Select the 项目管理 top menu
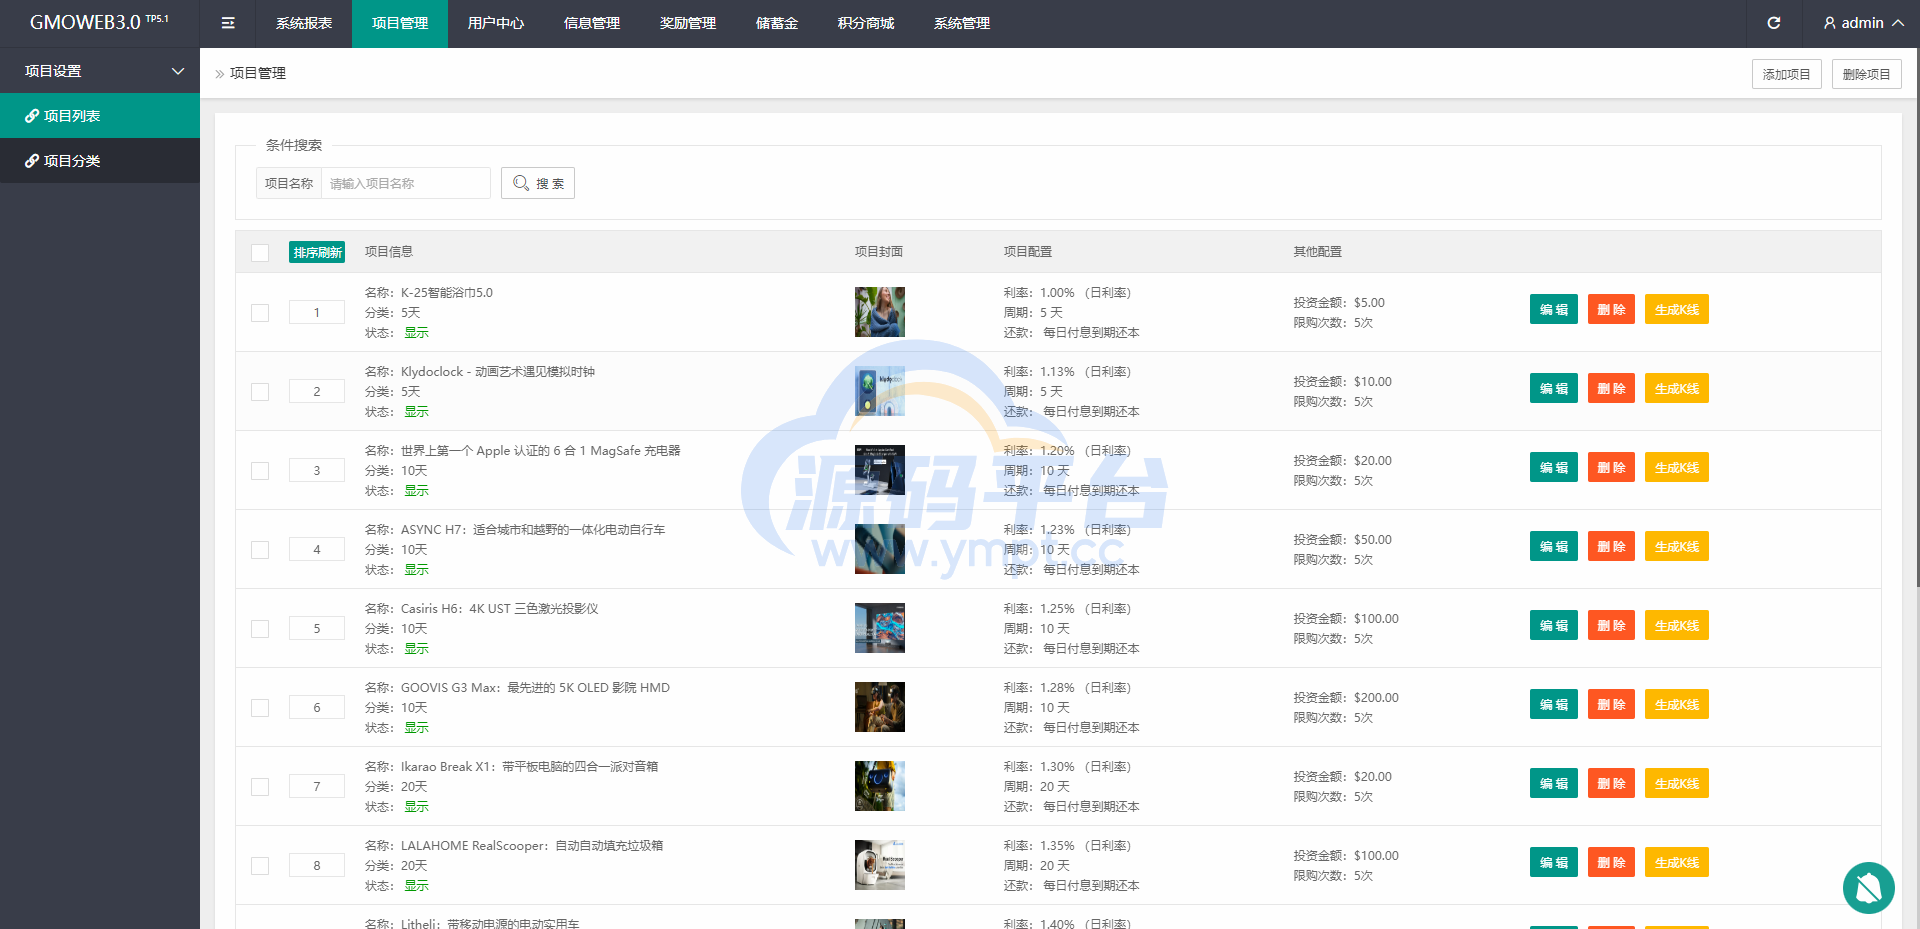 400,23
